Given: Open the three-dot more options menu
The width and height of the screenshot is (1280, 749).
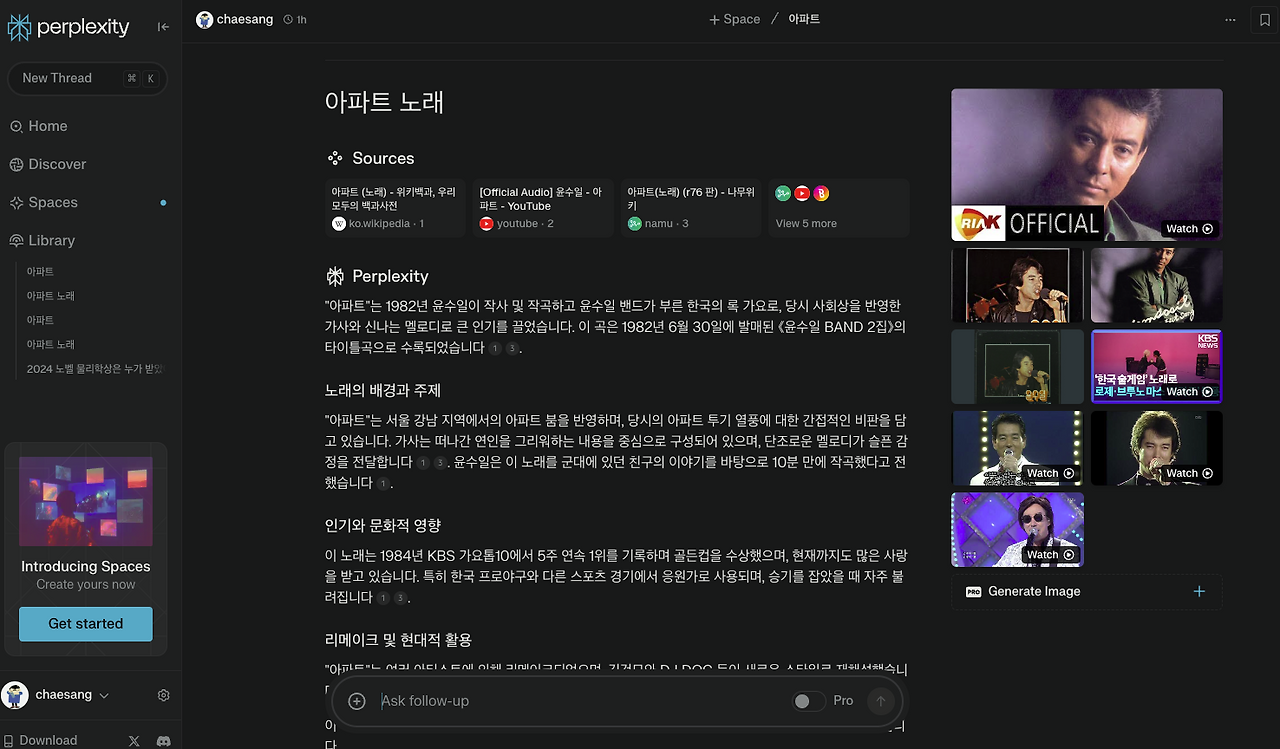Looking at the screenshot, I should click(x=1230, y=19).
